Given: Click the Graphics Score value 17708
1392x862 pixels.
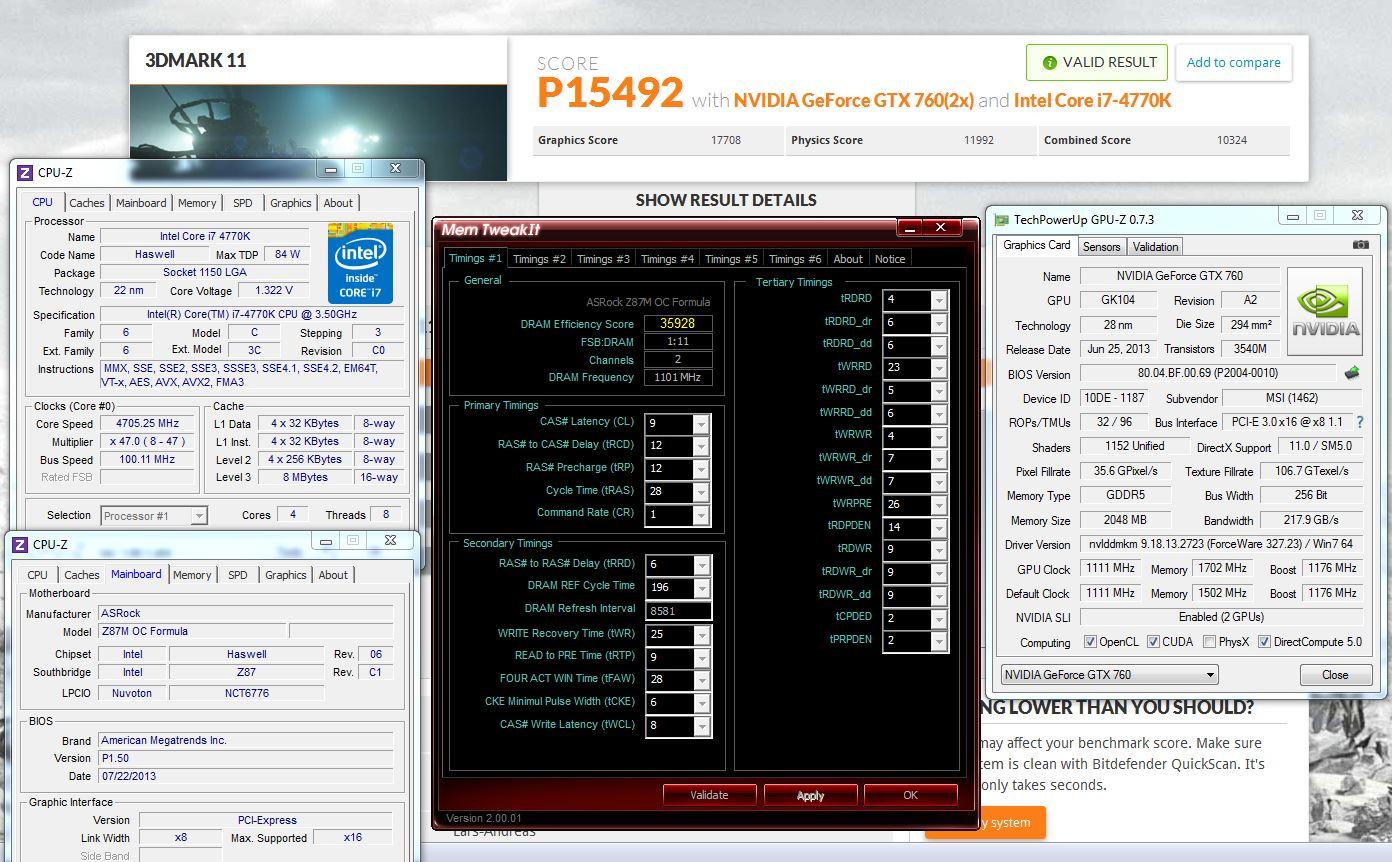Looking at the screenshot, I should (726, 140).
